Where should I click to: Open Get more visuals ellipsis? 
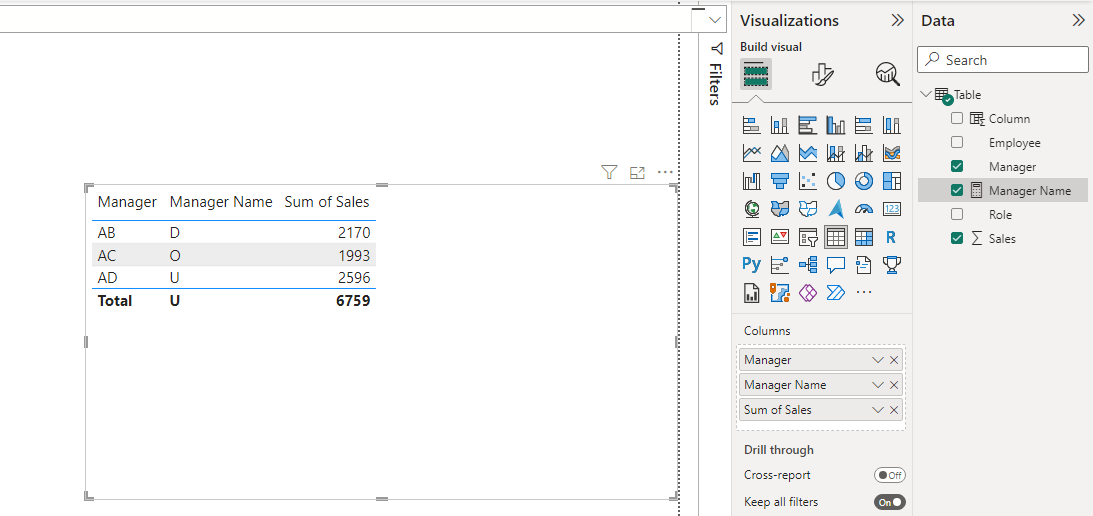pos(864,293)
